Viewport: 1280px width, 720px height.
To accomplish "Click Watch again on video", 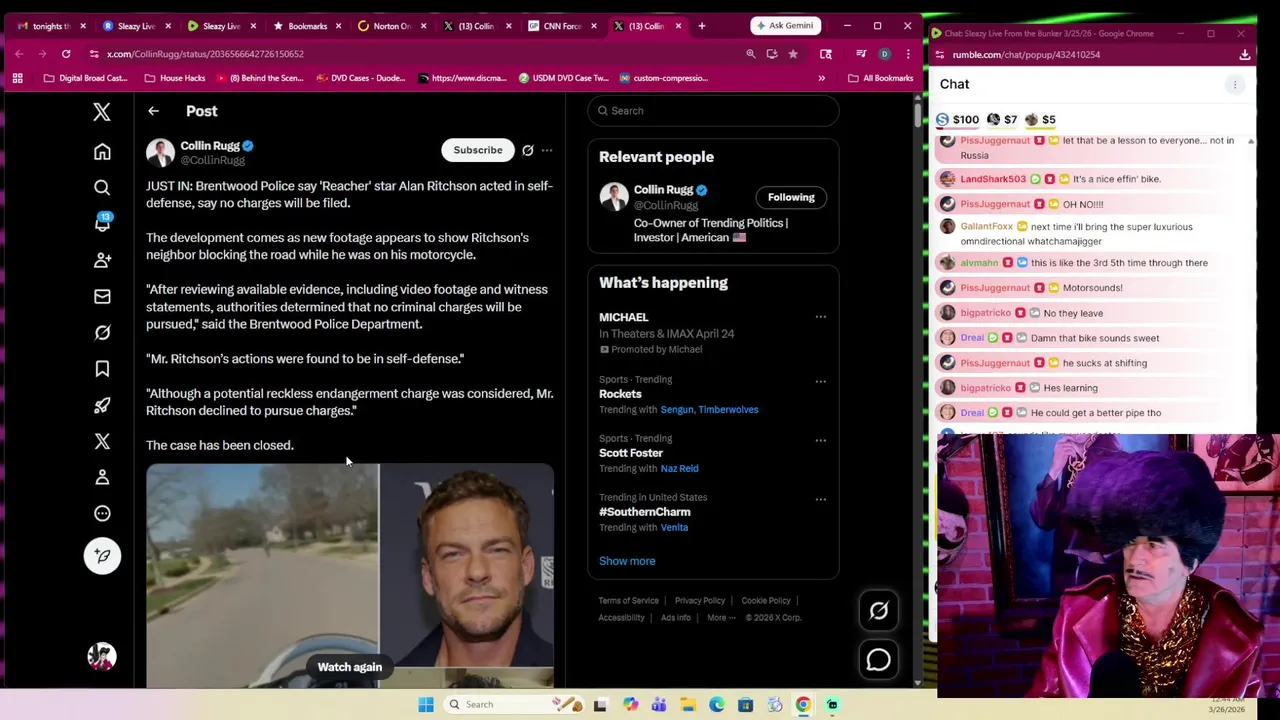I will 350,667.
